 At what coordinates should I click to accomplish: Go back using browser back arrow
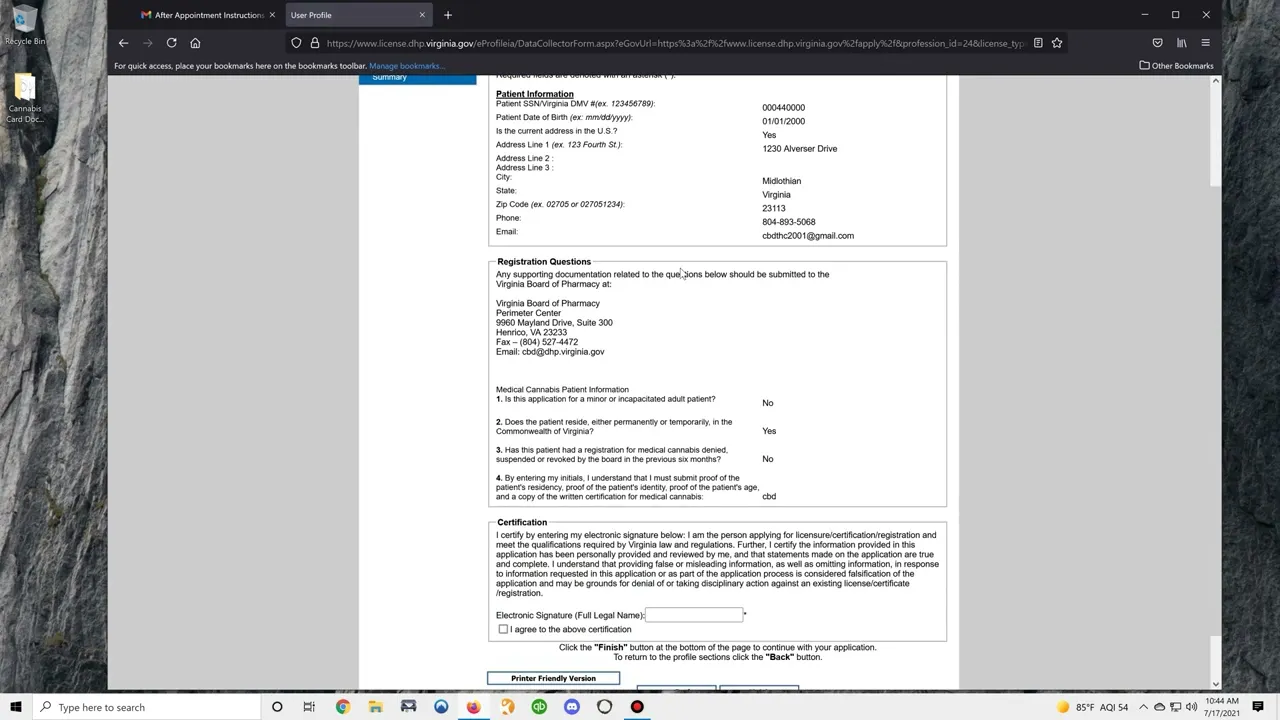click(123, 43)
